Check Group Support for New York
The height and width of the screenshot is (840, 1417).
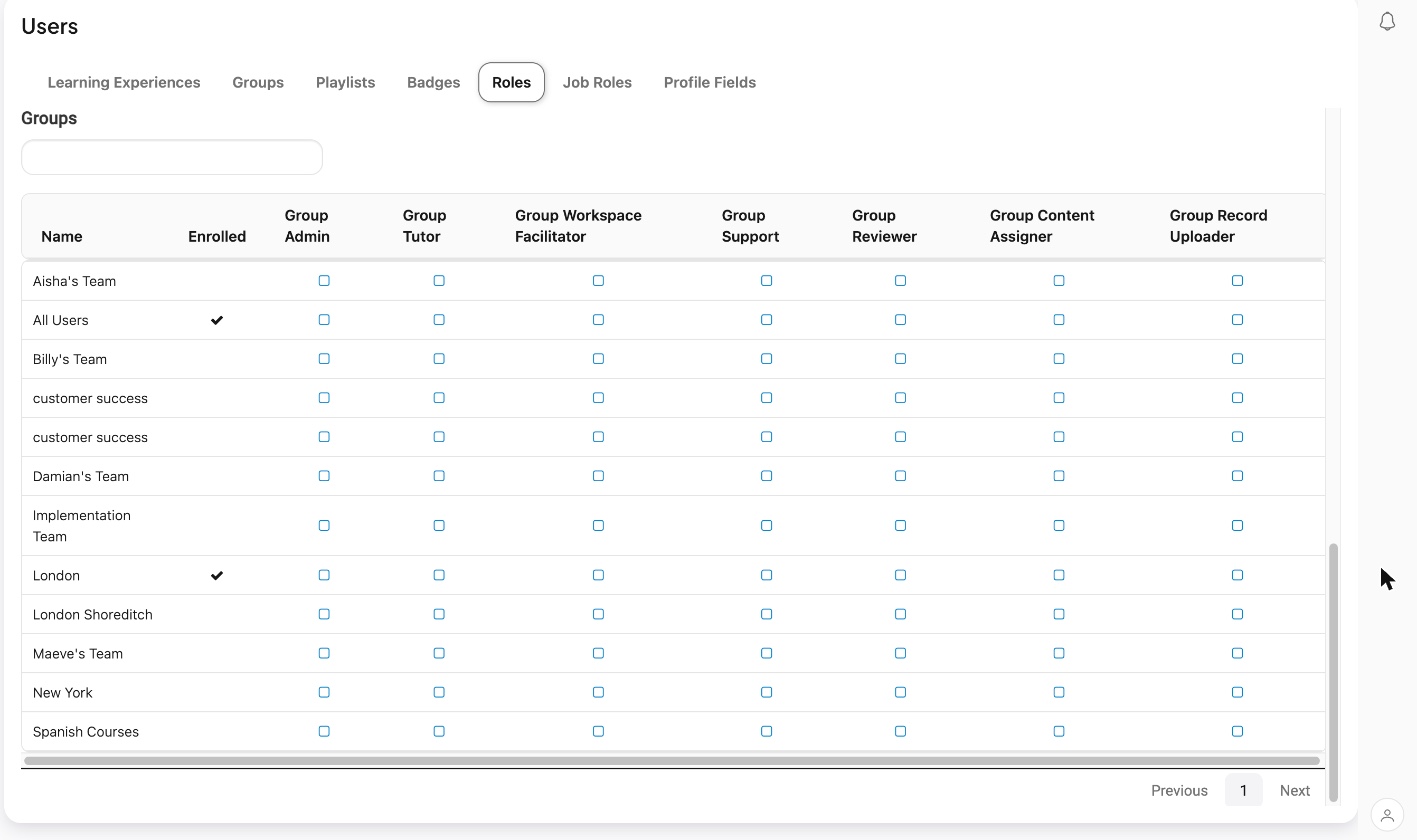tap(767, 692)
